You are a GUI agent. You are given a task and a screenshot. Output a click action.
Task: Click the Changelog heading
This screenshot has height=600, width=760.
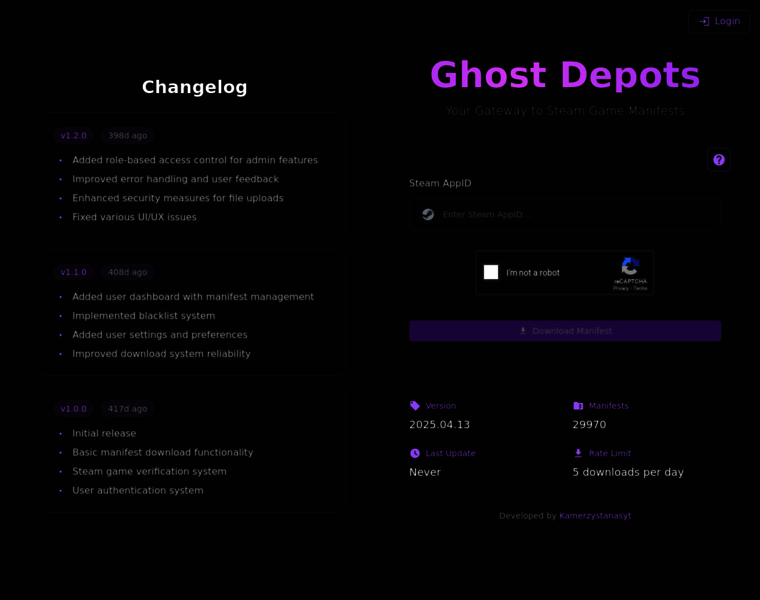195,87
